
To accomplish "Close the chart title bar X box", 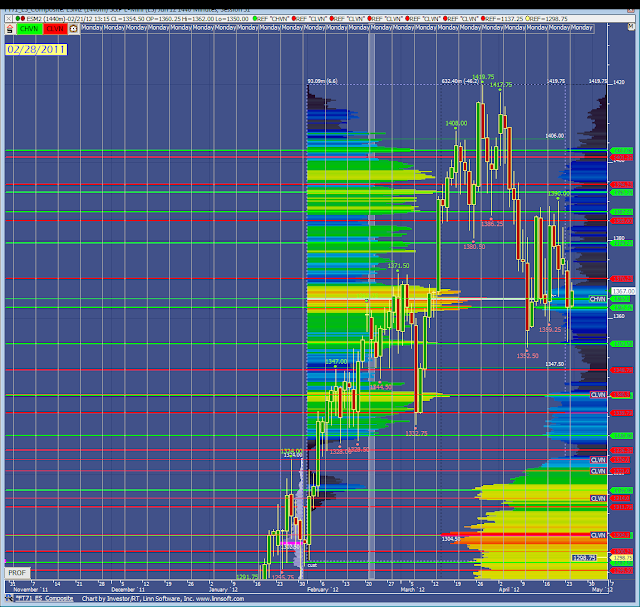I will (x=9, y=19).
